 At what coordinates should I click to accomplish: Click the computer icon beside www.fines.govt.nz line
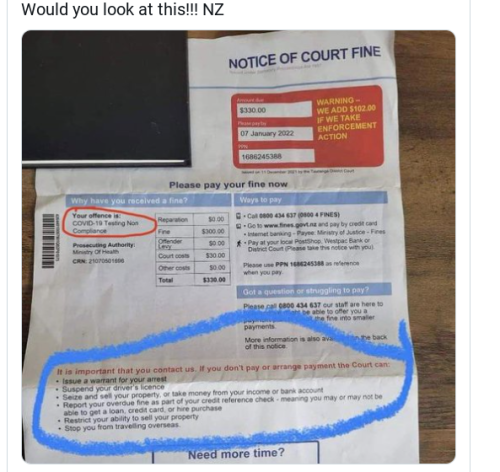(239, 226)
